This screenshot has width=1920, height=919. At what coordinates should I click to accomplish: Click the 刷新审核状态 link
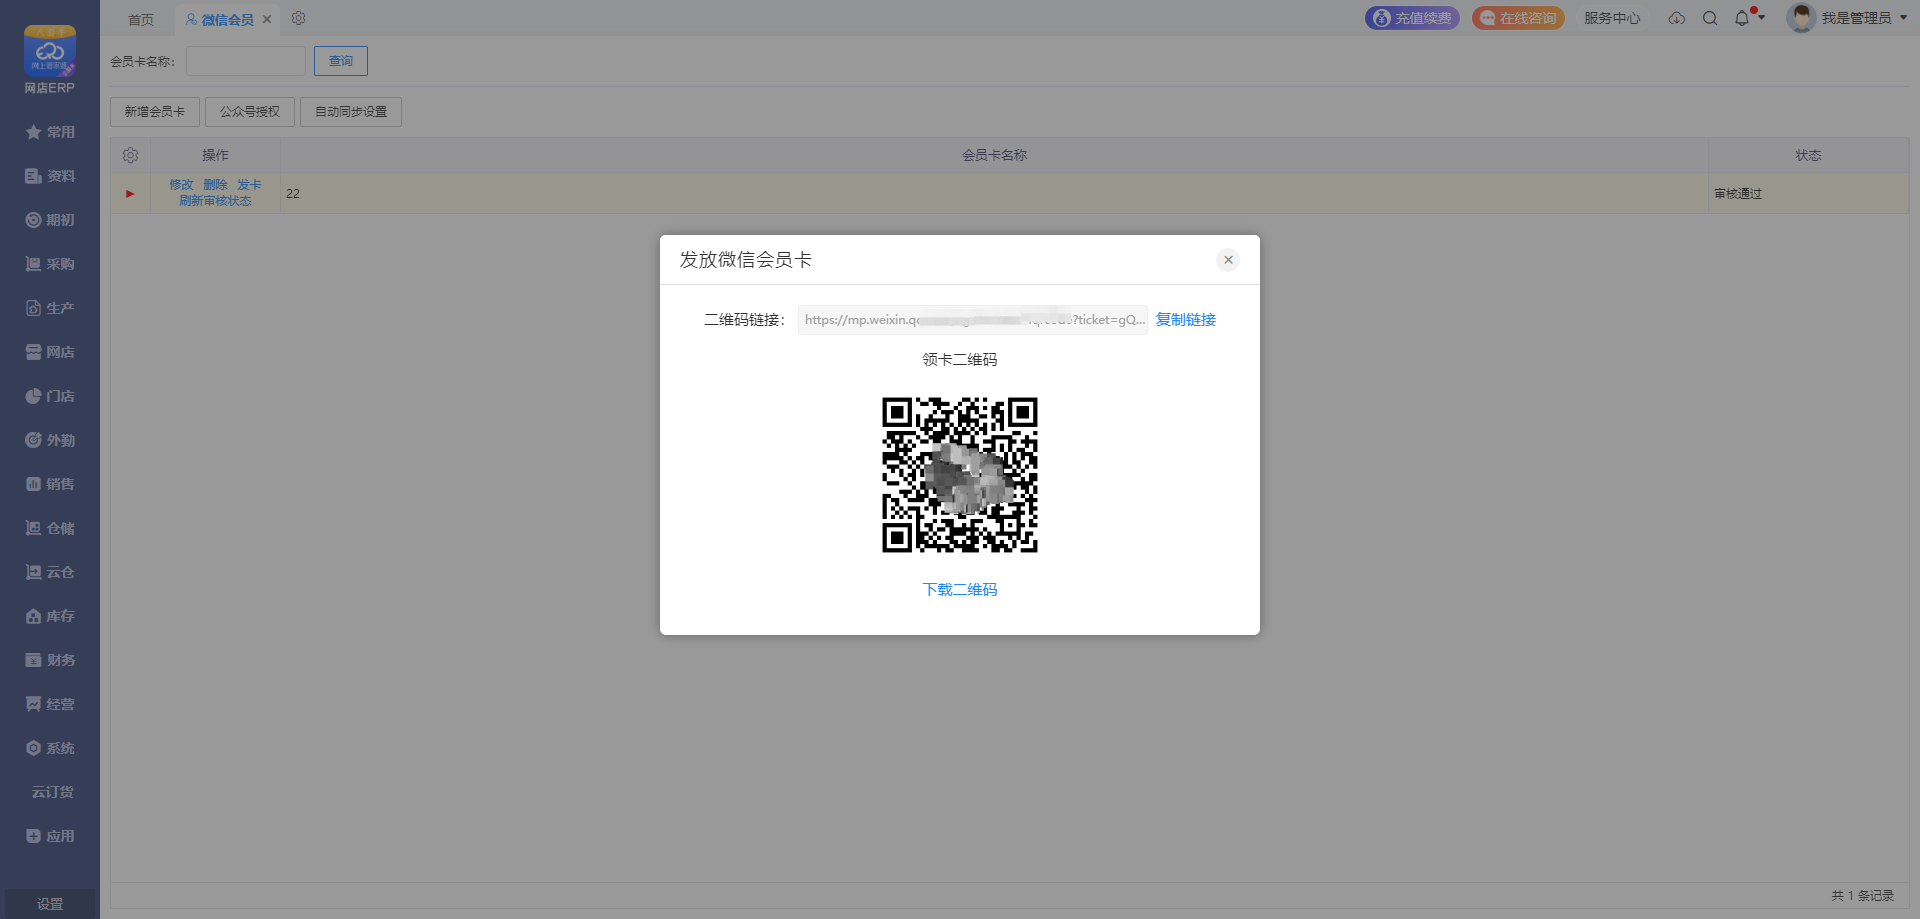point(215,201)
